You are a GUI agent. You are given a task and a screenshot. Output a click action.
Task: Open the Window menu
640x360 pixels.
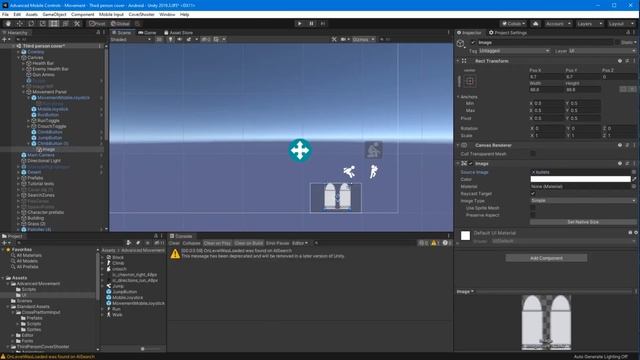[167, 14]
